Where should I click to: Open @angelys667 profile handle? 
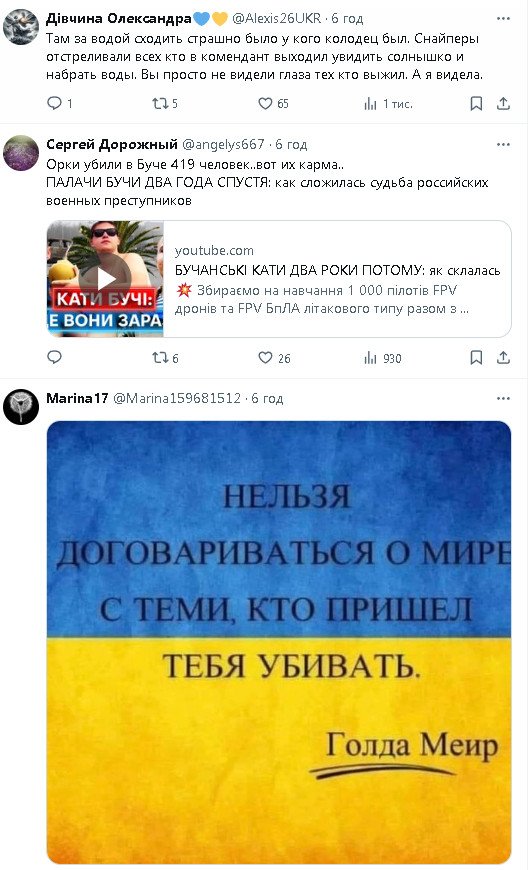(x=223, y=144)
